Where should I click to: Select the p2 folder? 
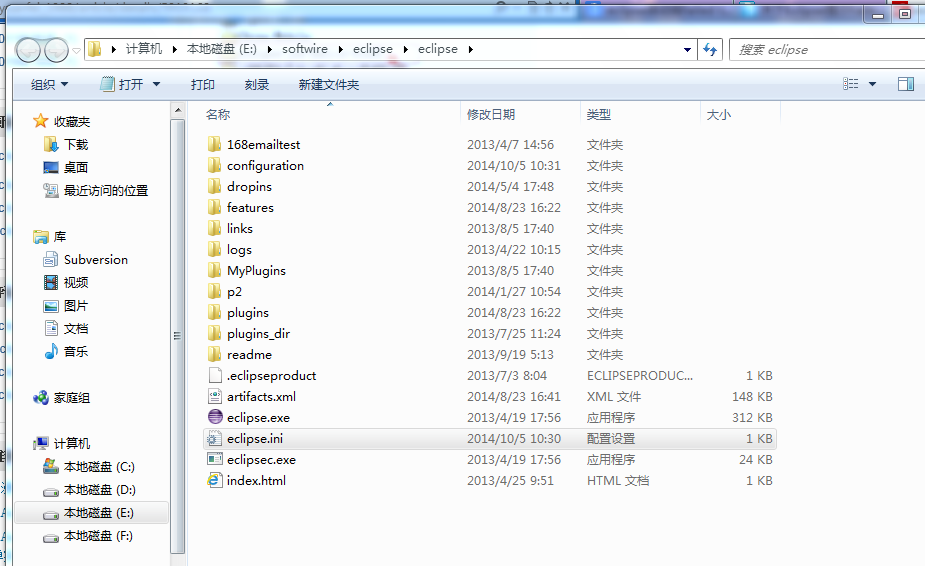click(x=234, y=292)
